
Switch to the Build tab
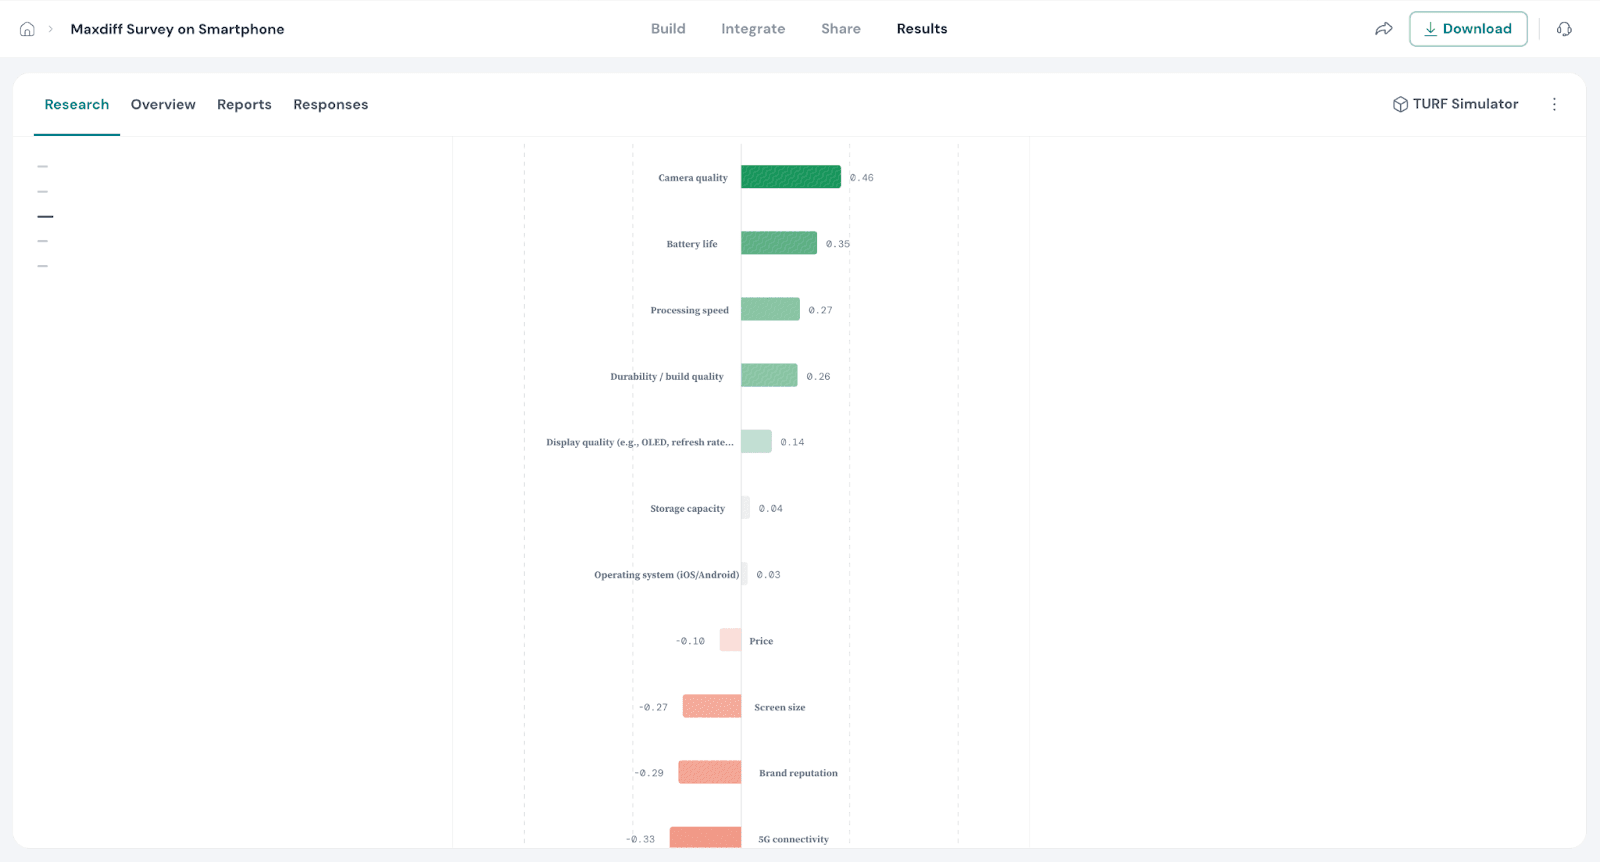668,29
